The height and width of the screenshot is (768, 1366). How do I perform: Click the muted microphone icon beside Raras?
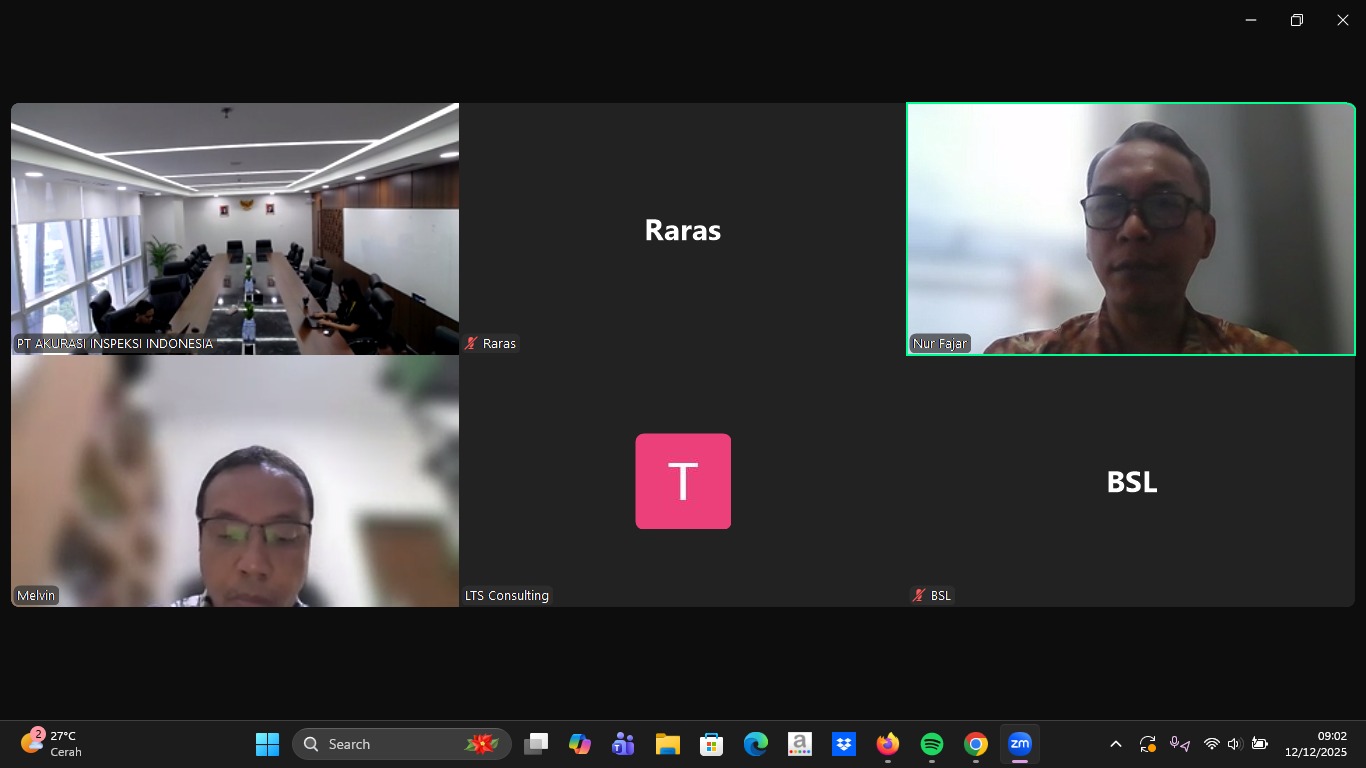tap(471, 344)
